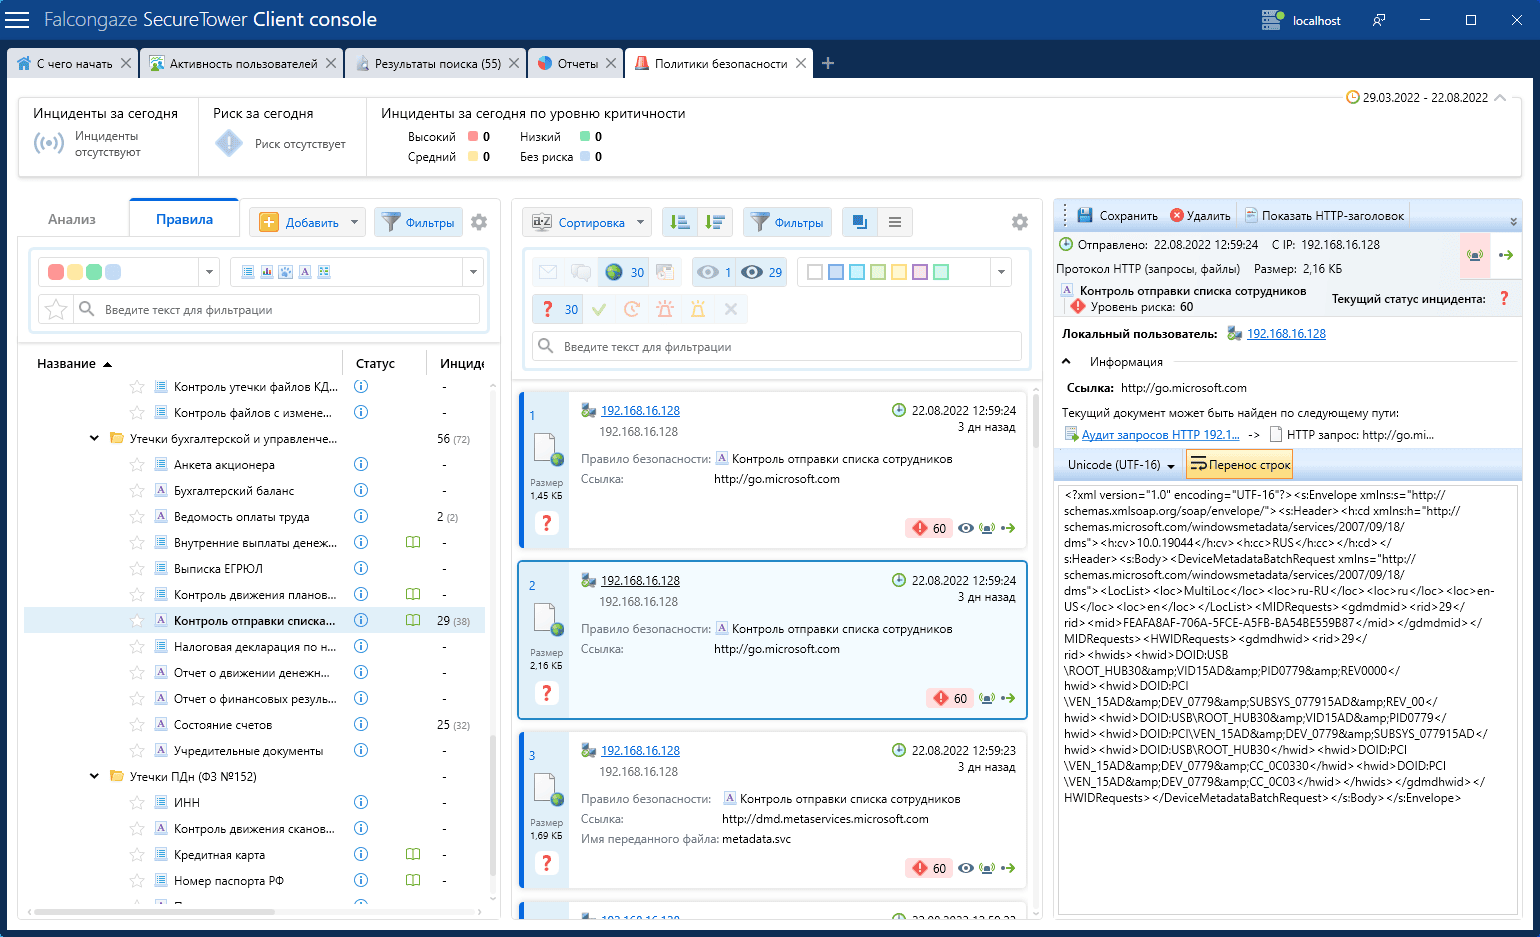This screenshot has height=937, width=1540.
Task: Collapse Утечки ПДн (ФЗ №152) folder
Action: tap(94, 776)
